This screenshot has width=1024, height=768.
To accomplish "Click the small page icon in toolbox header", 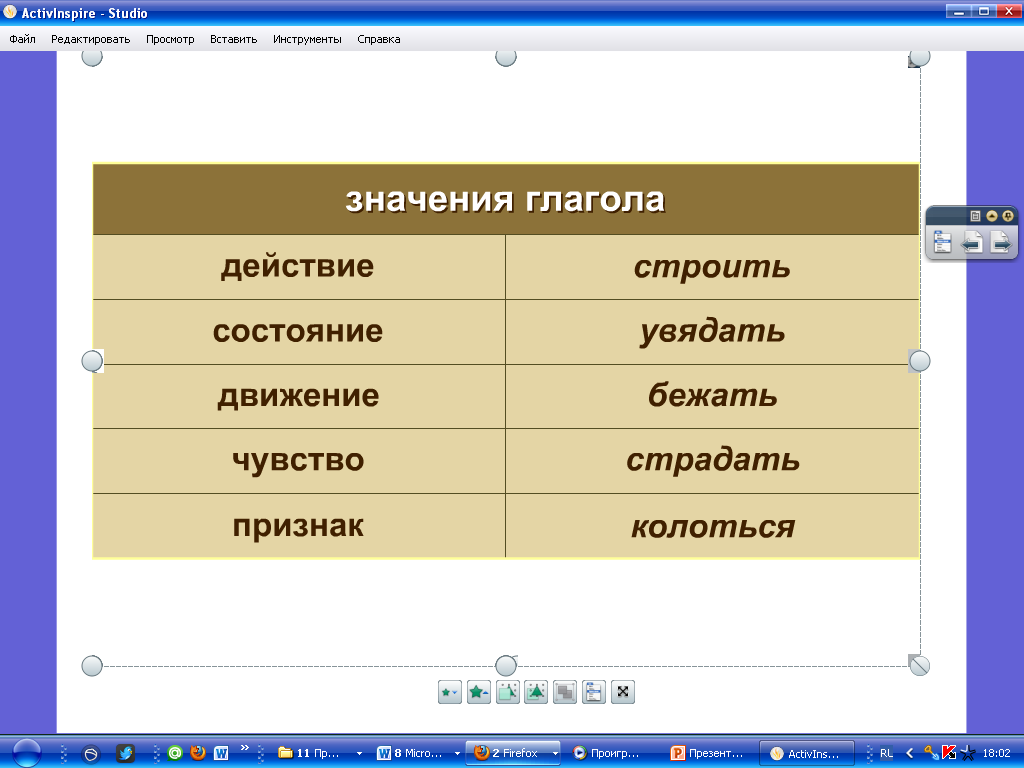I will (x=976, y=216).
